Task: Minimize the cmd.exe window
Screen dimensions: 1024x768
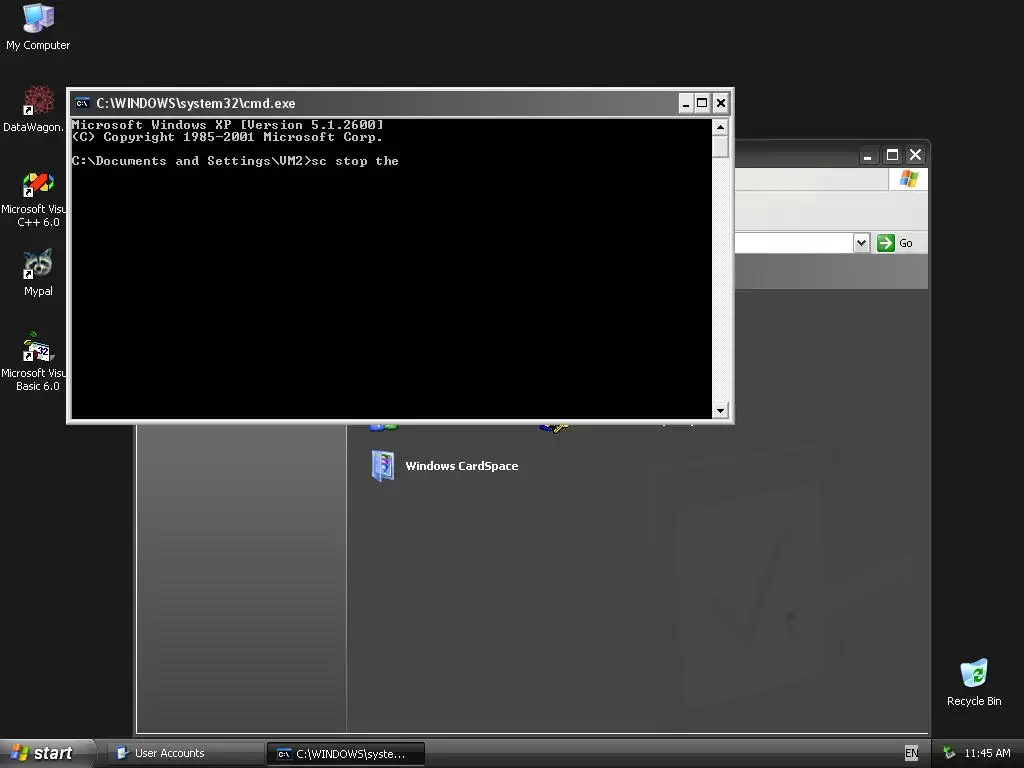Action: coord(686,103)
